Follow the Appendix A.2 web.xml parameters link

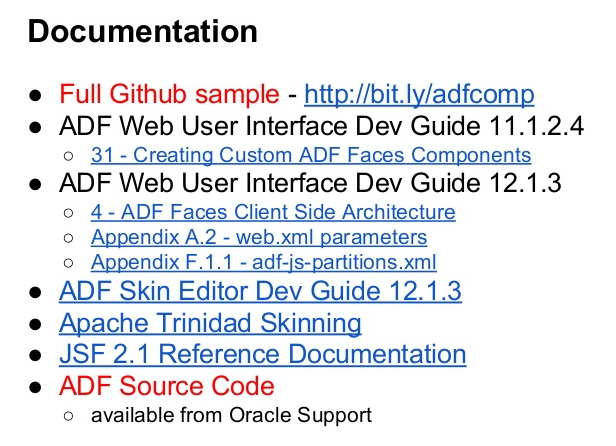pos(258,238)
